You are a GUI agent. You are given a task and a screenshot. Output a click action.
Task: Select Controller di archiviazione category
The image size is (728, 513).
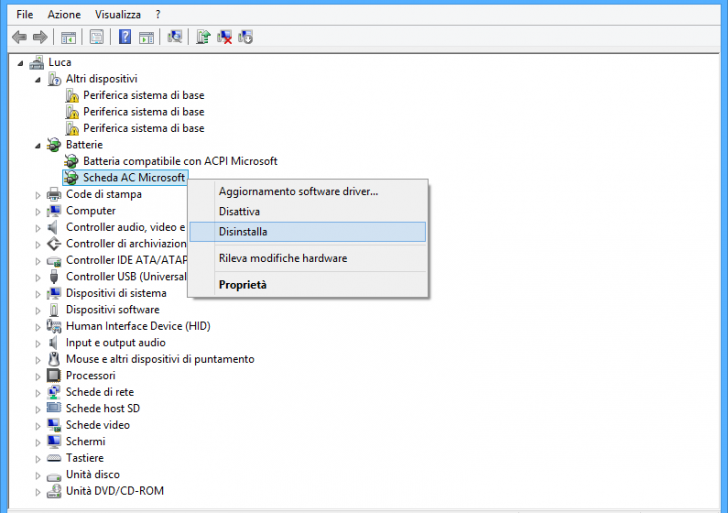[x=126, y=244]
